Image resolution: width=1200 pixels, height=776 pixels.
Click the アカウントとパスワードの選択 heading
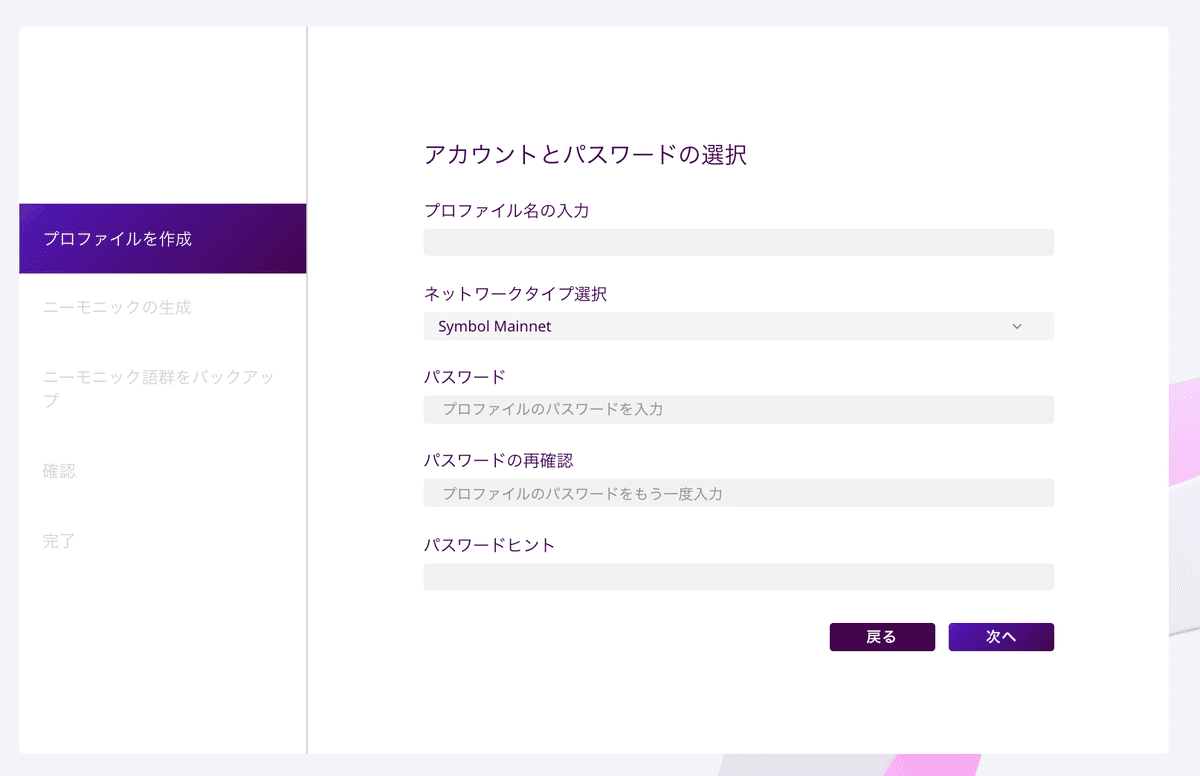[585, 155]
